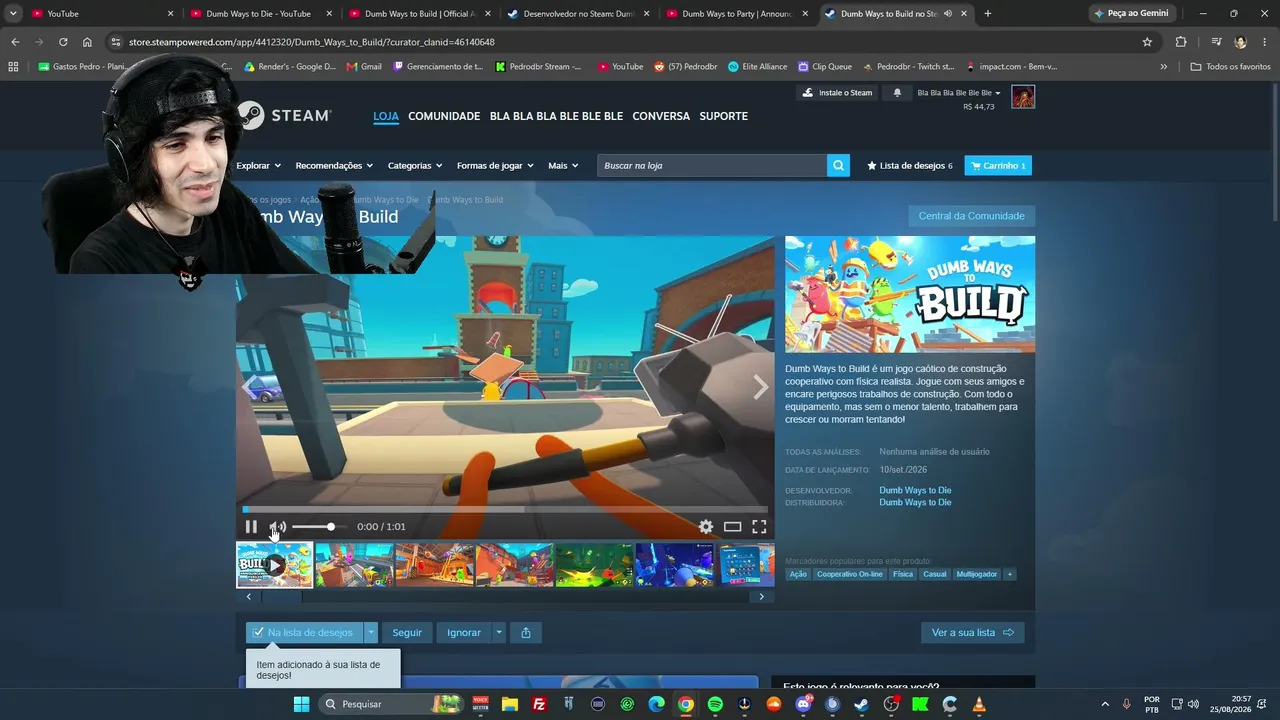Image resolution: width=1280 pixels, height=720 pixels.
Task: Reload the Steam store page
Action: coord(63,42)
